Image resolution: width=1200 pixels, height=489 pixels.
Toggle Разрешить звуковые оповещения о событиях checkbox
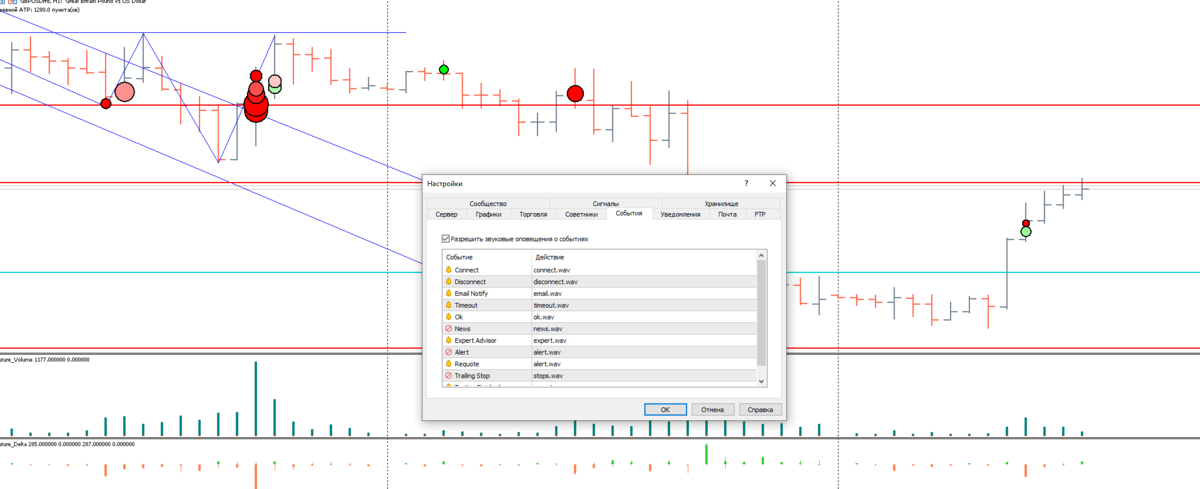446,240
